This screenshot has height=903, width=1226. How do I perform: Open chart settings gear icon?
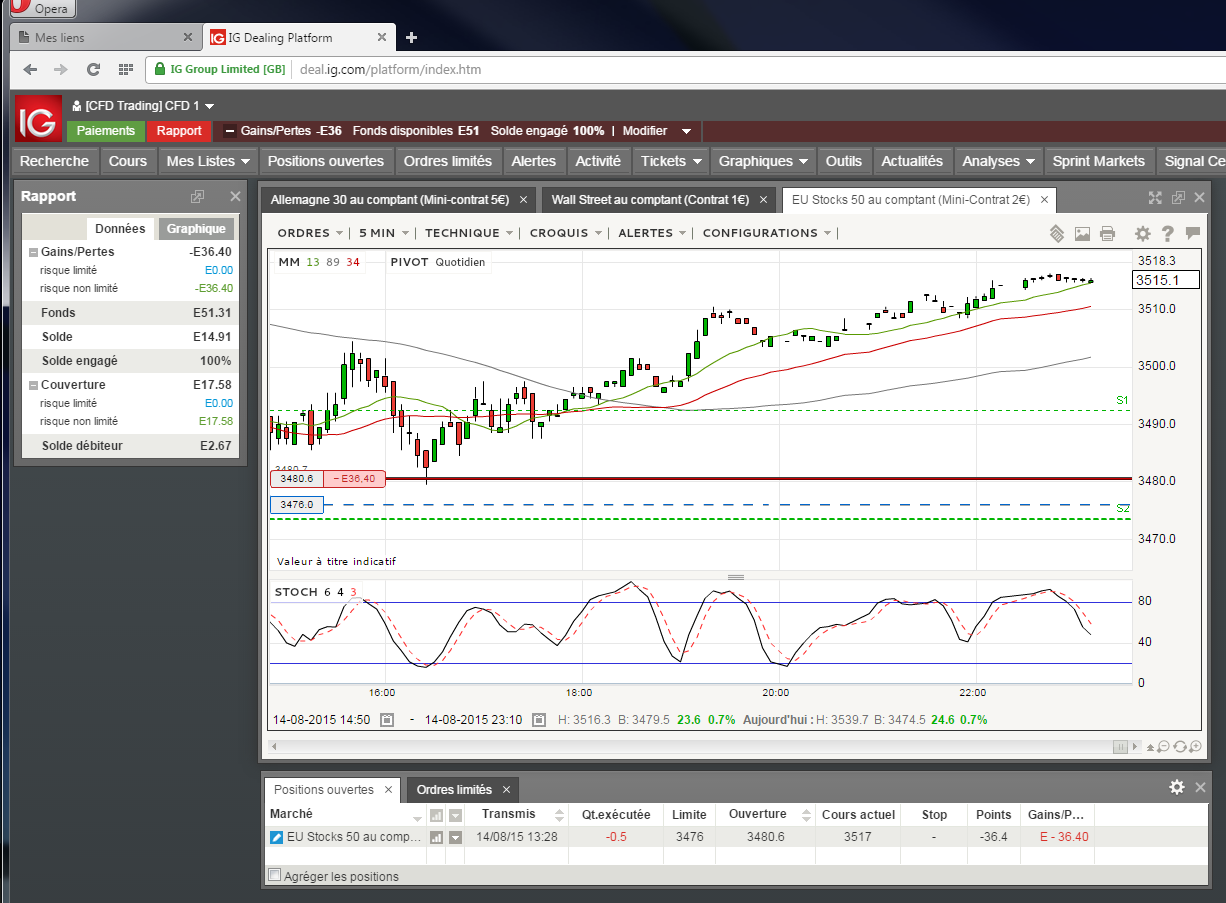point(1142,234)
